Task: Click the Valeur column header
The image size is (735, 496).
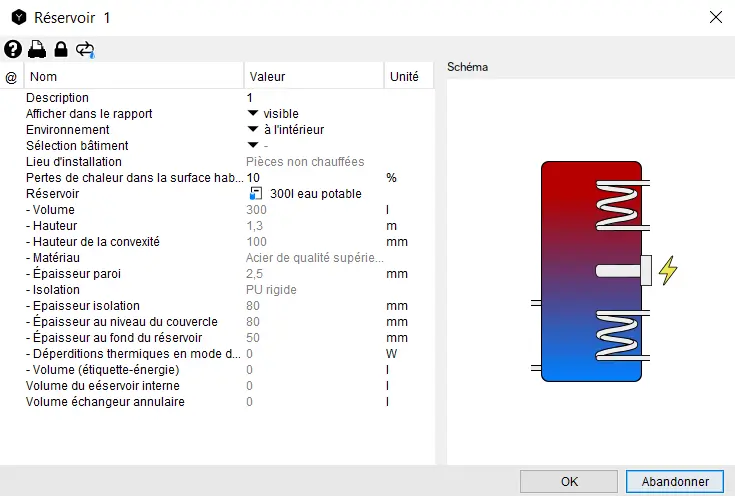Action: tap(313, 77)
